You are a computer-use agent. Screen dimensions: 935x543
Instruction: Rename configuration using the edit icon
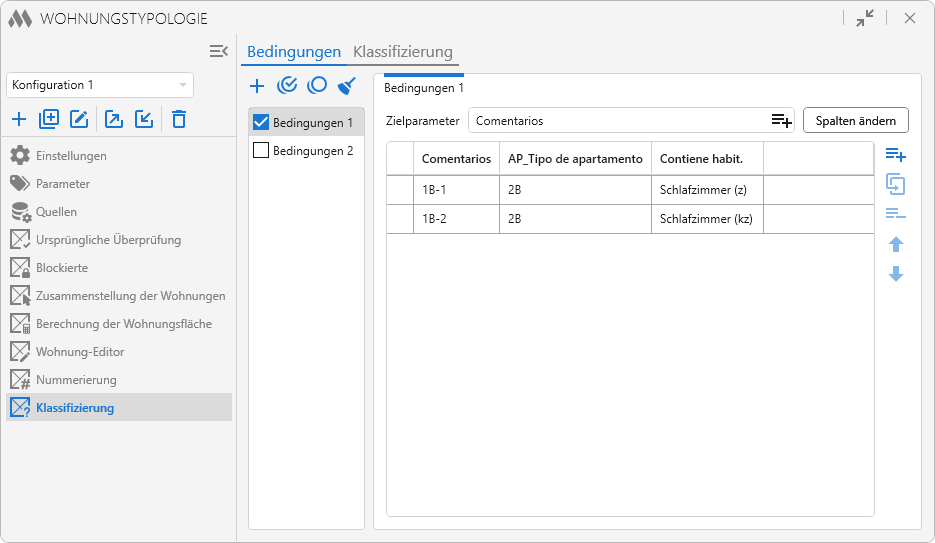point(79,120)
